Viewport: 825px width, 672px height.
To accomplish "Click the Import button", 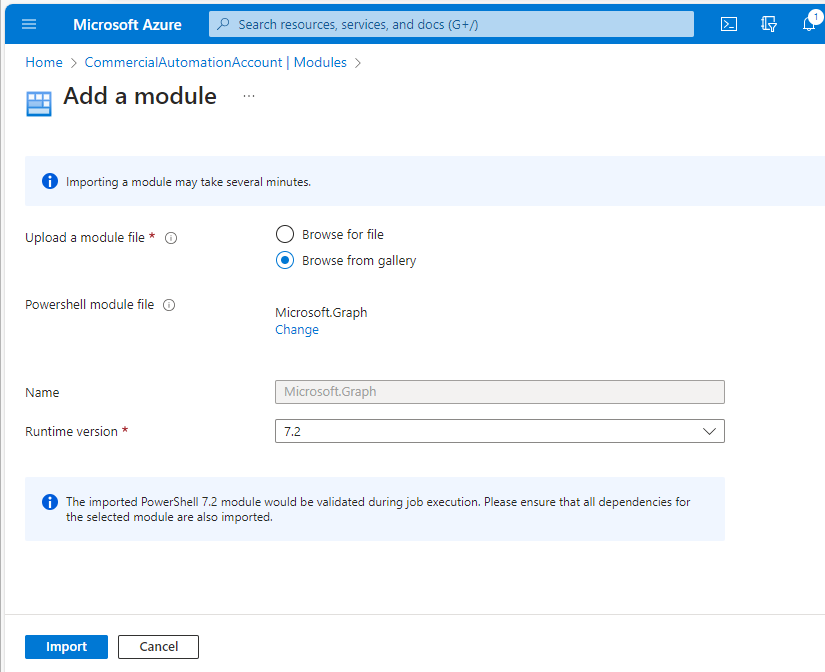I will click(x=65, y=646).
